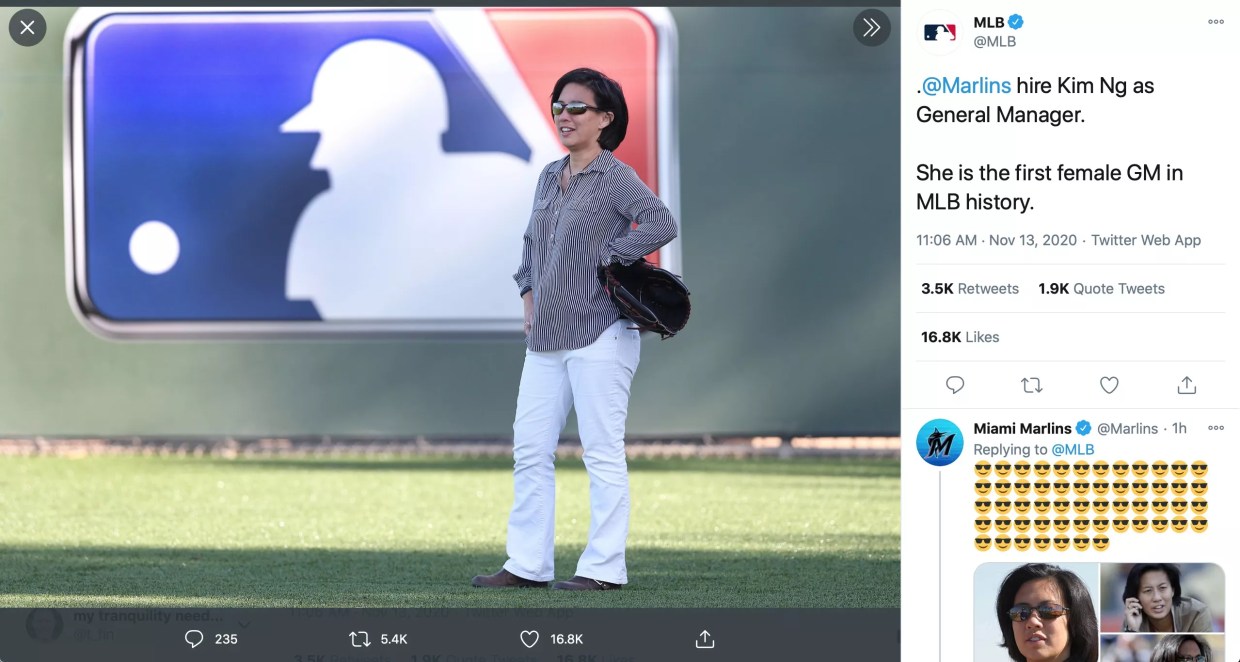Click the verified badge next to MLB
1240x662 pixels.
(1017, 21)
